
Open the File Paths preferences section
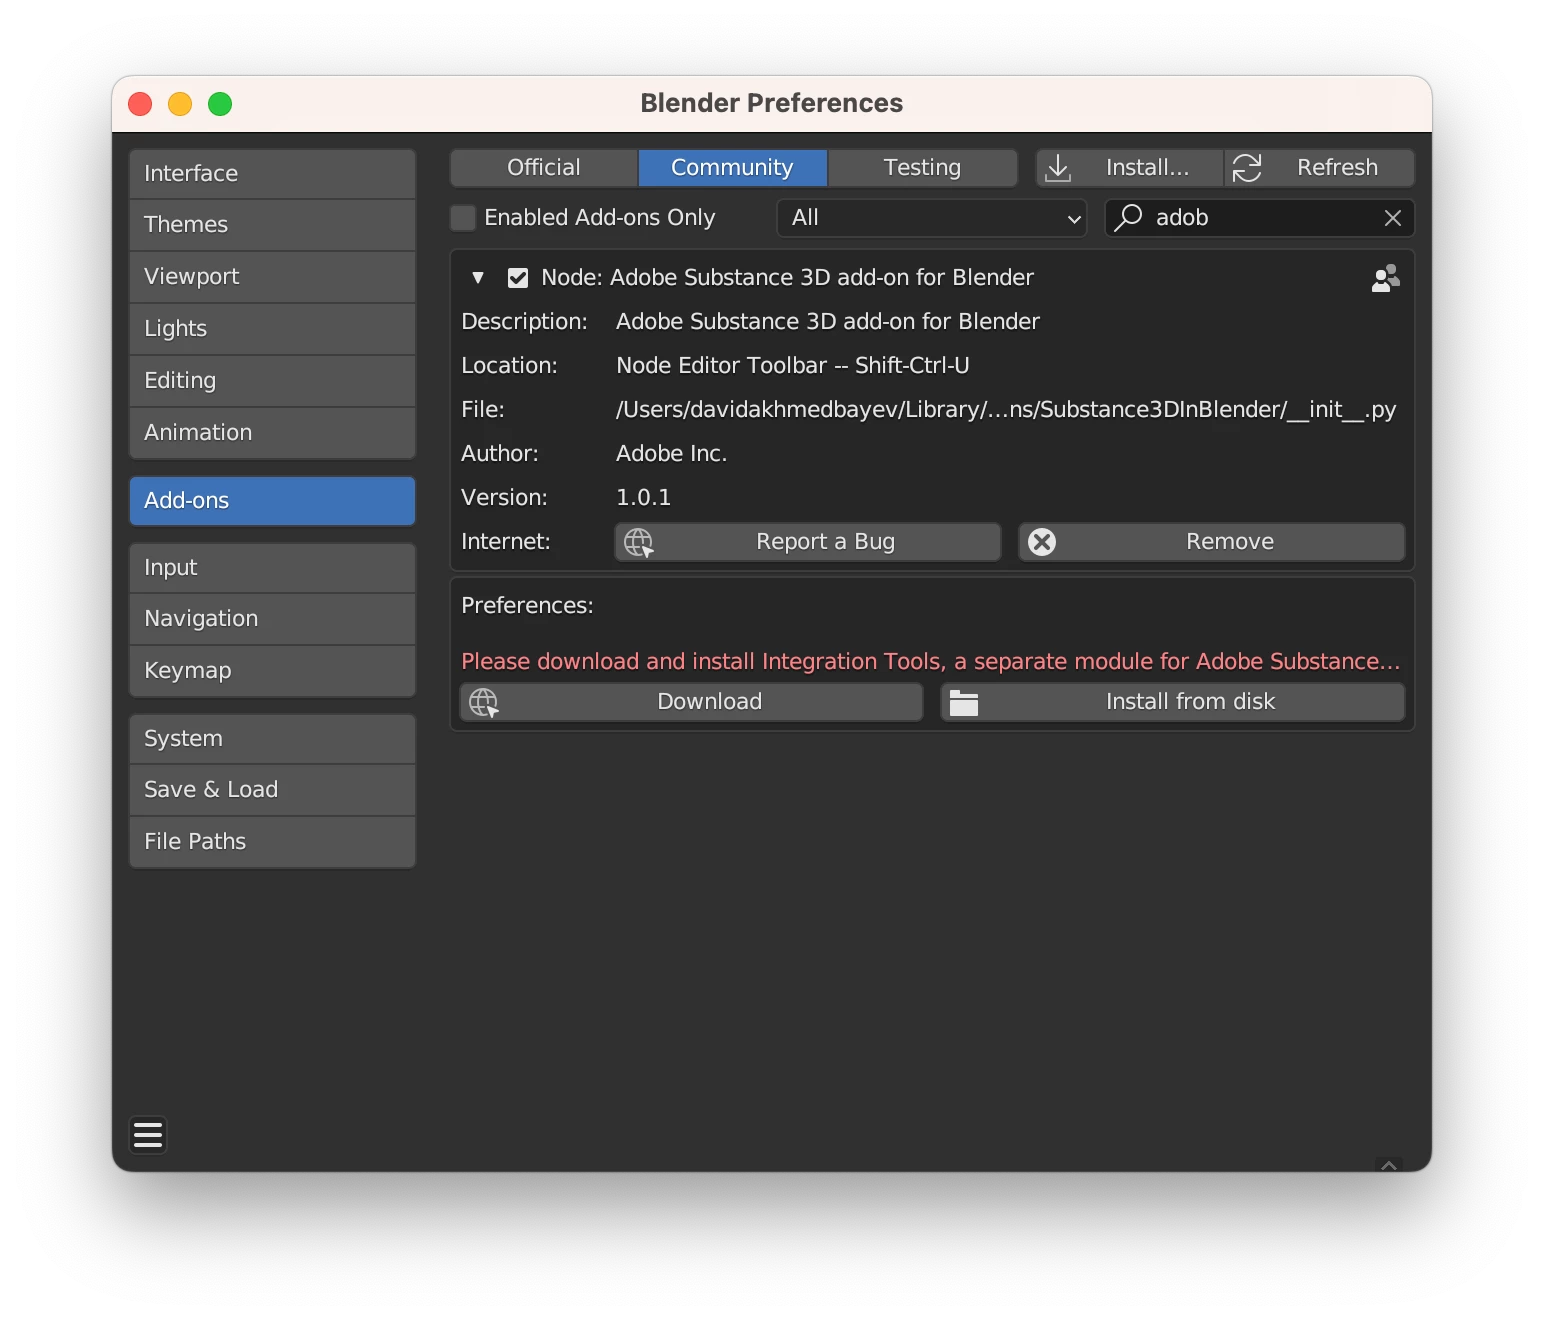[x=272, y=842]
